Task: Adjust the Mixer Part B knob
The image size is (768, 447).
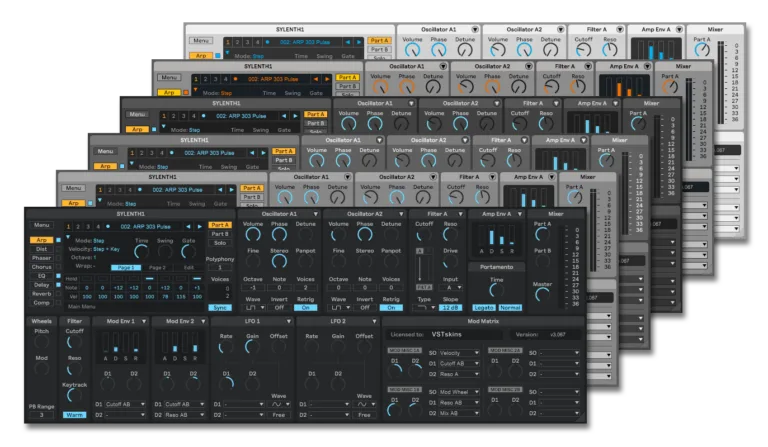Action: tap(542, 261)
